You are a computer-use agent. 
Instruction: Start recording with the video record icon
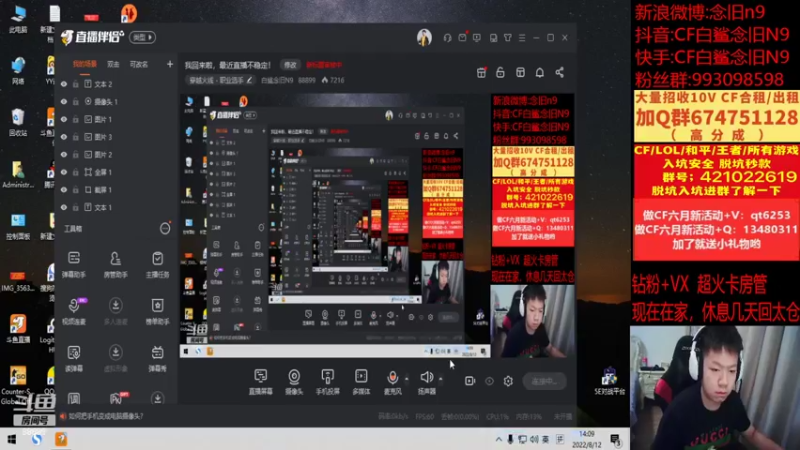pyautogui.click(x=470, y=381)
